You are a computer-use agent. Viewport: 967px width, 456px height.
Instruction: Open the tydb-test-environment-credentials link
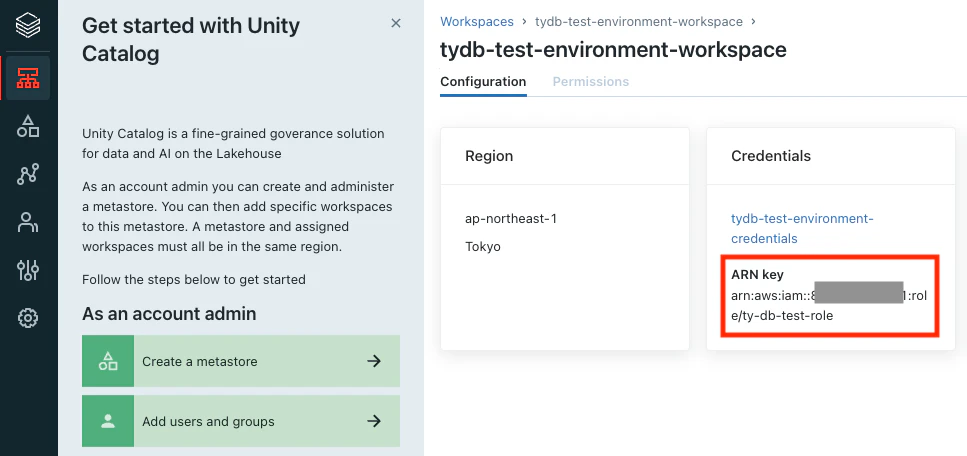click(802, 228)
